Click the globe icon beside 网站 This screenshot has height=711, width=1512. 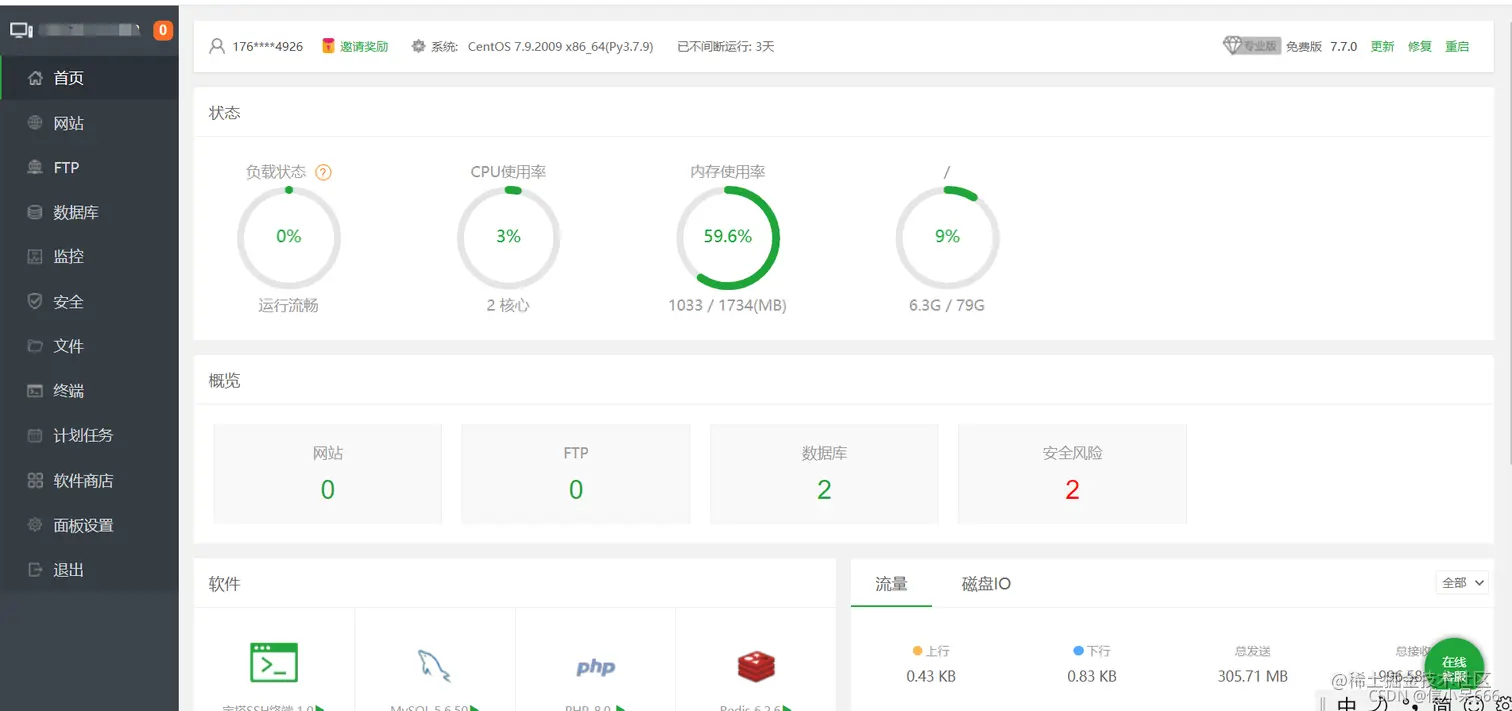pos(35,123)
